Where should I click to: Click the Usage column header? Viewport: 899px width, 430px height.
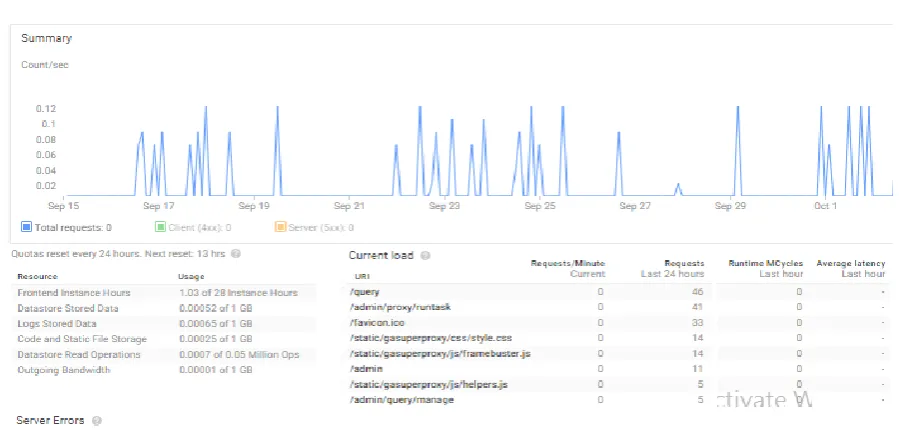[191, 276]
